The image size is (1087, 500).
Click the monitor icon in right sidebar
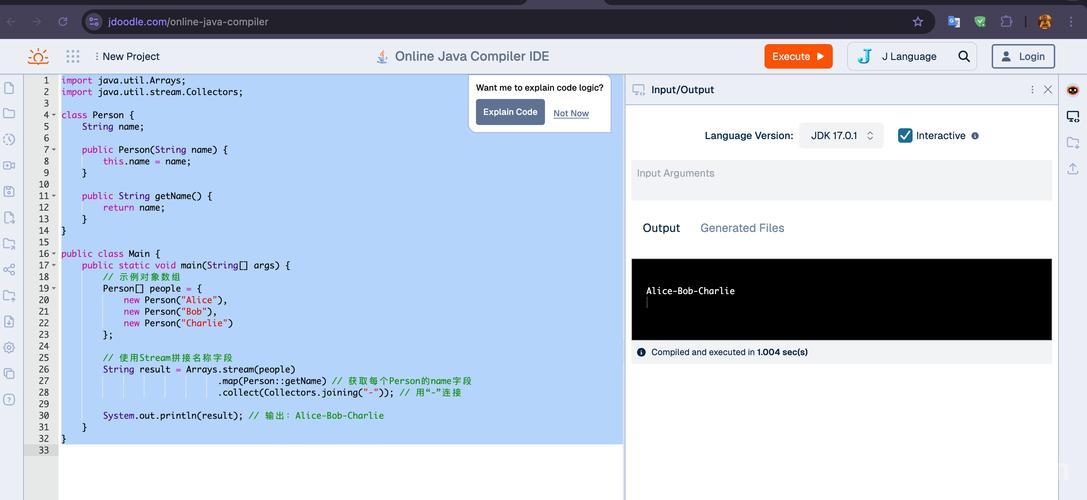click(1072, 117)
